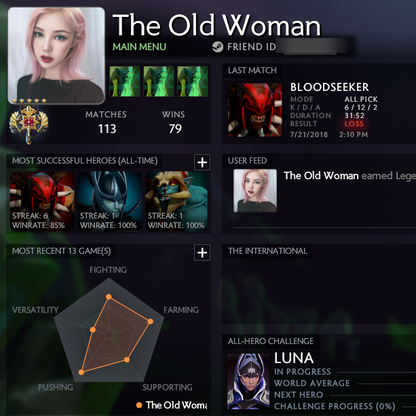Select the third featured hero icon
This screenshot has width=416, height=416.
[193, 81]
